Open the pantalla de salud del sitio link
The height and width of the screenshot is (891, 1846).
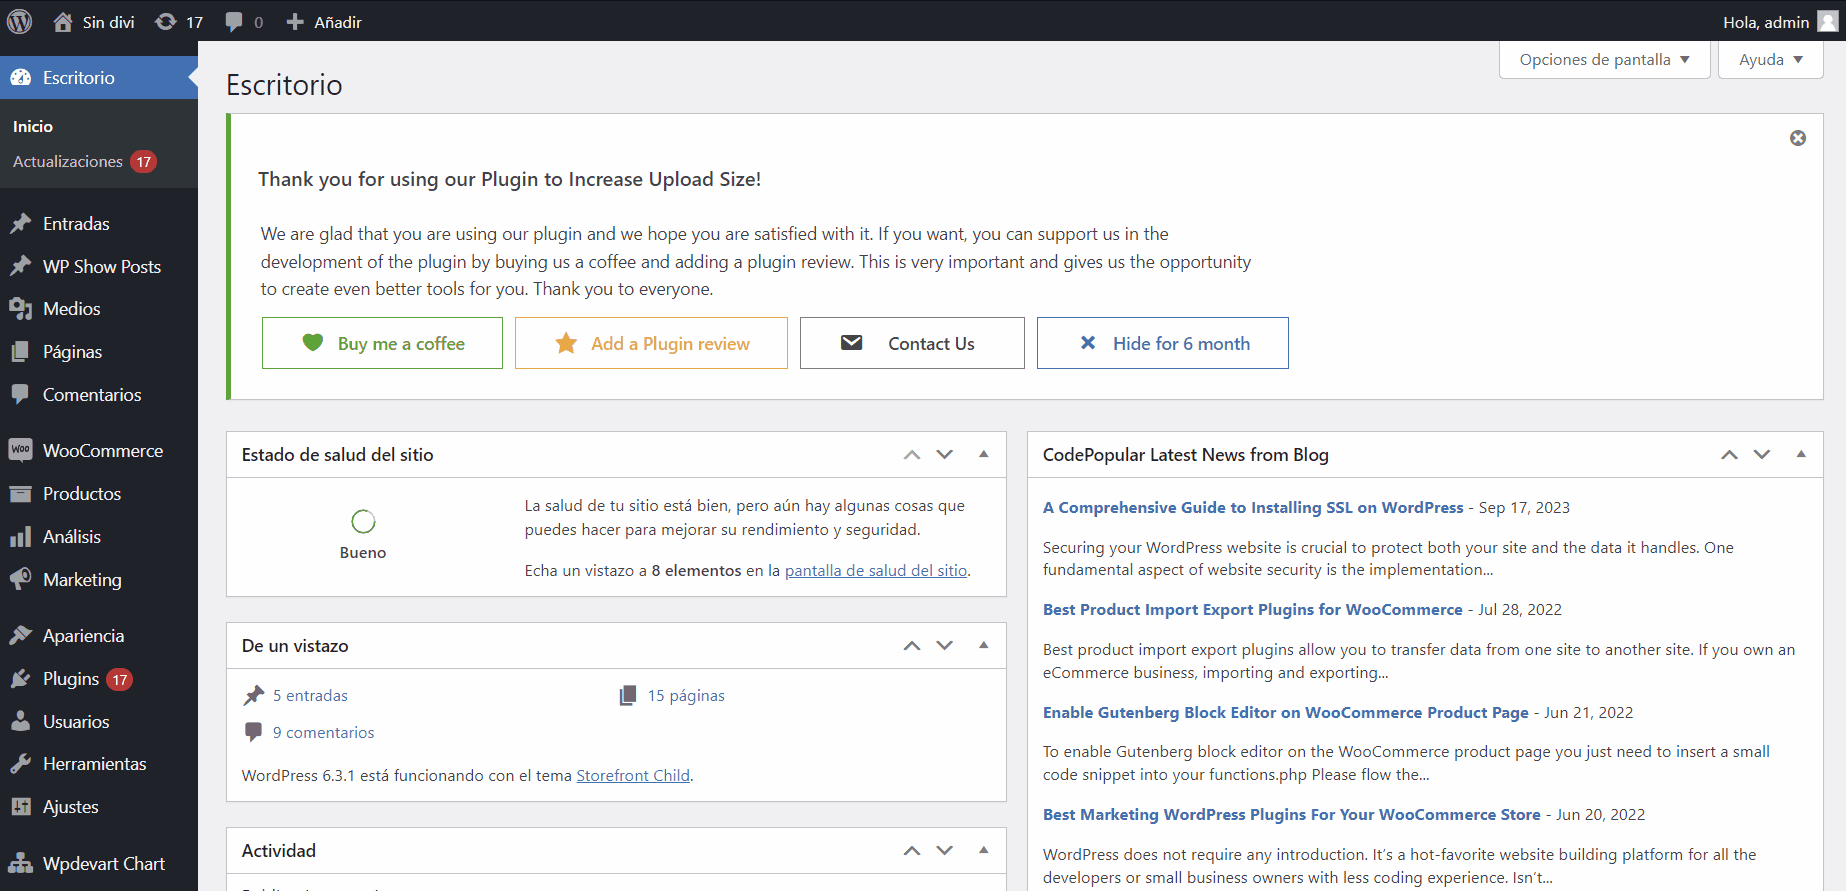click(x=876, y=571)
